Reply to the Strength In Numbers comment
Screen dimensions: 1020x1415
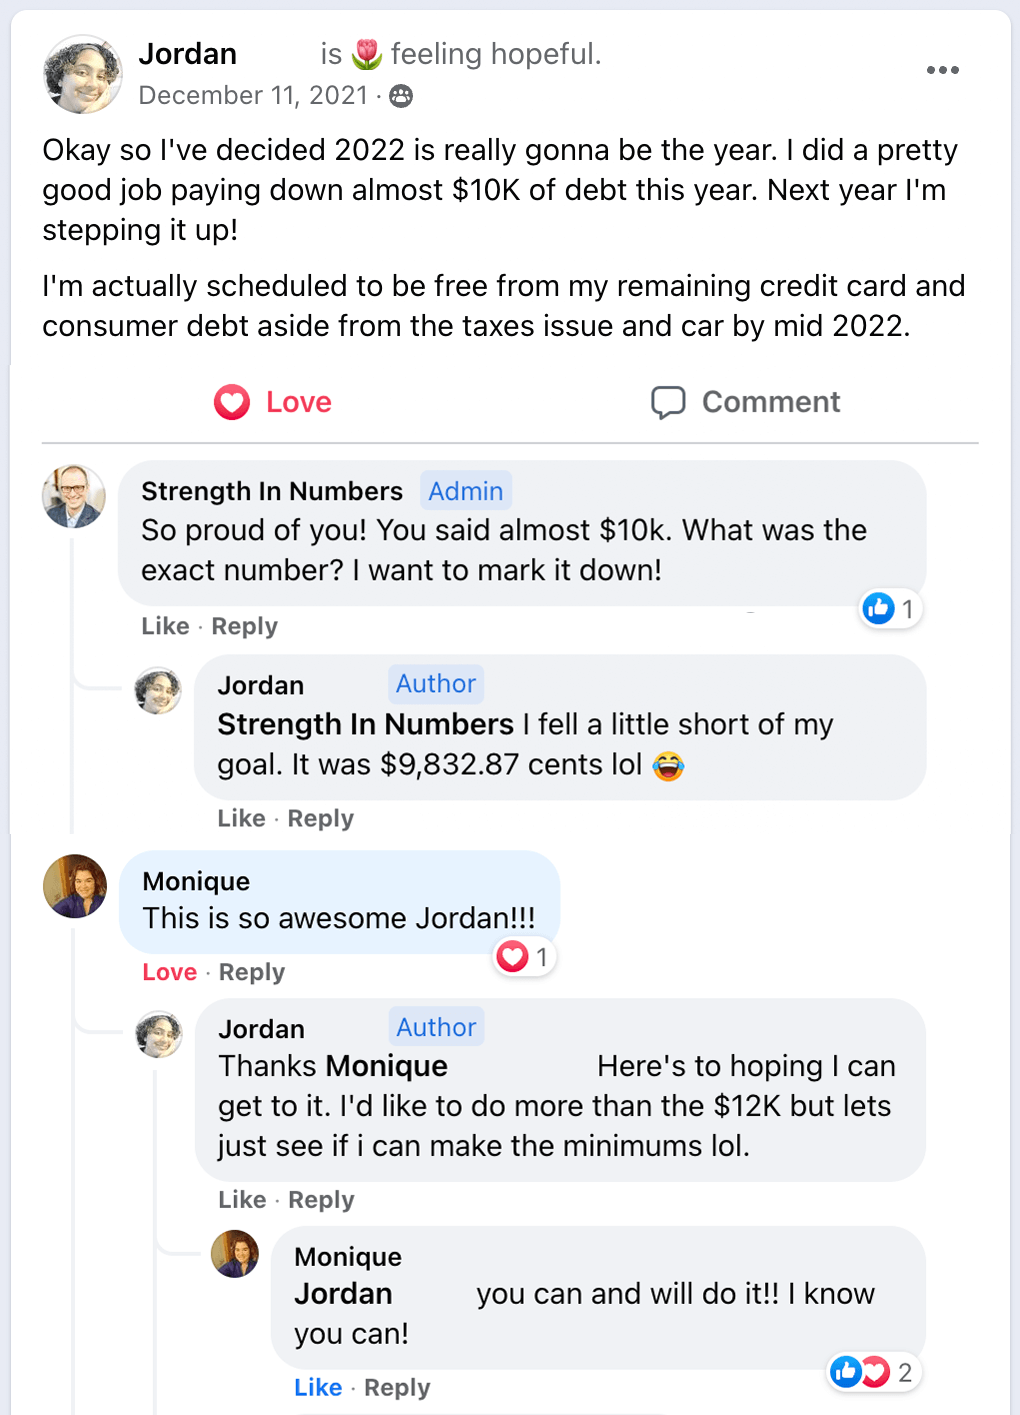[245, 626]
